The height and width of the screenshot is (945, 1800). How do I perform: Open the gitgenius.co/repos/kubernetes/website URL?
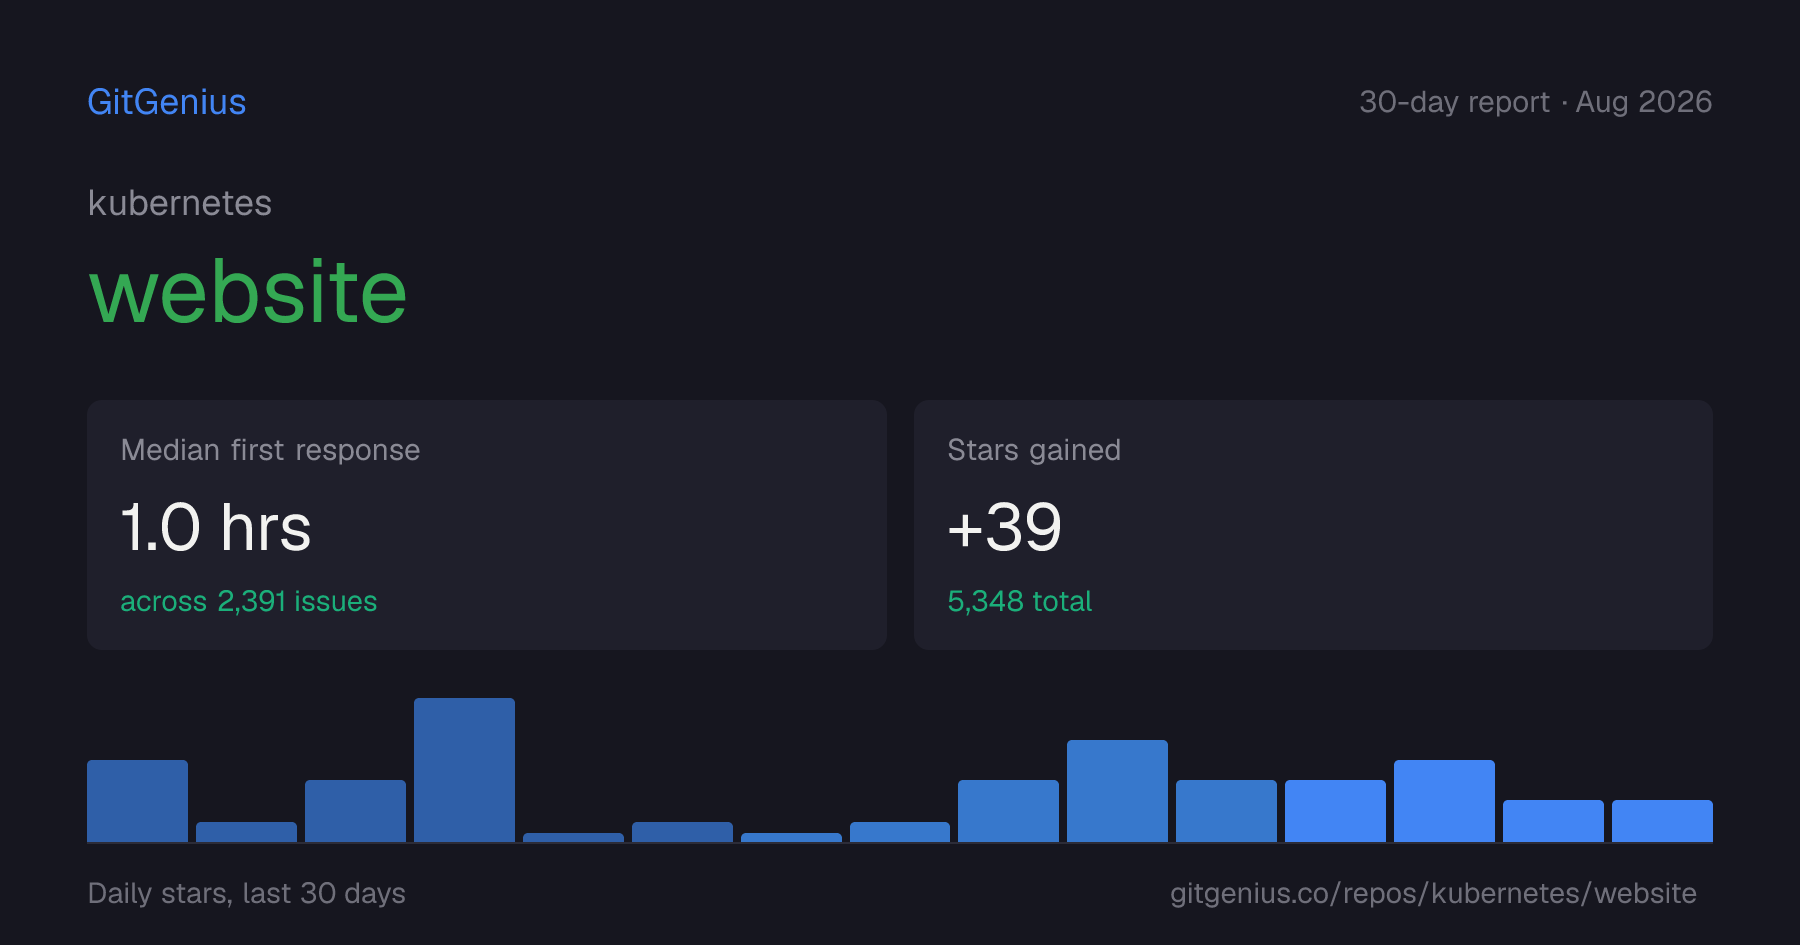(x=1433, y=893)
